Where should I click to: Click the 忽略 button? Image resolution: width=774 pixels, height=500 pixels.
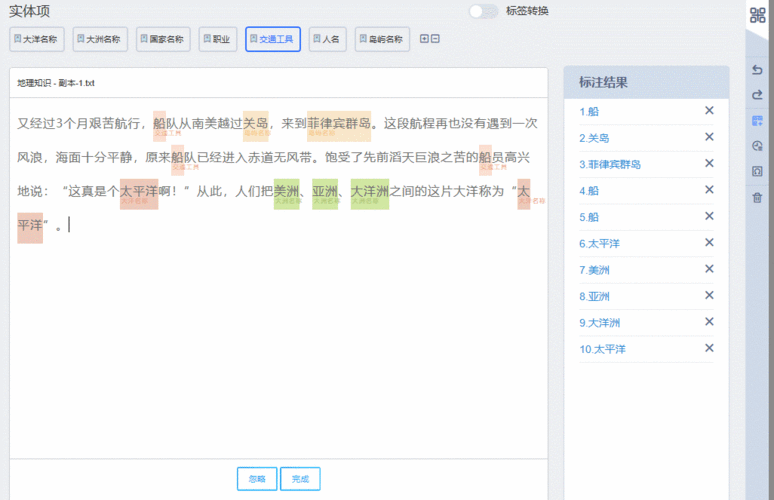click(257, 479)
